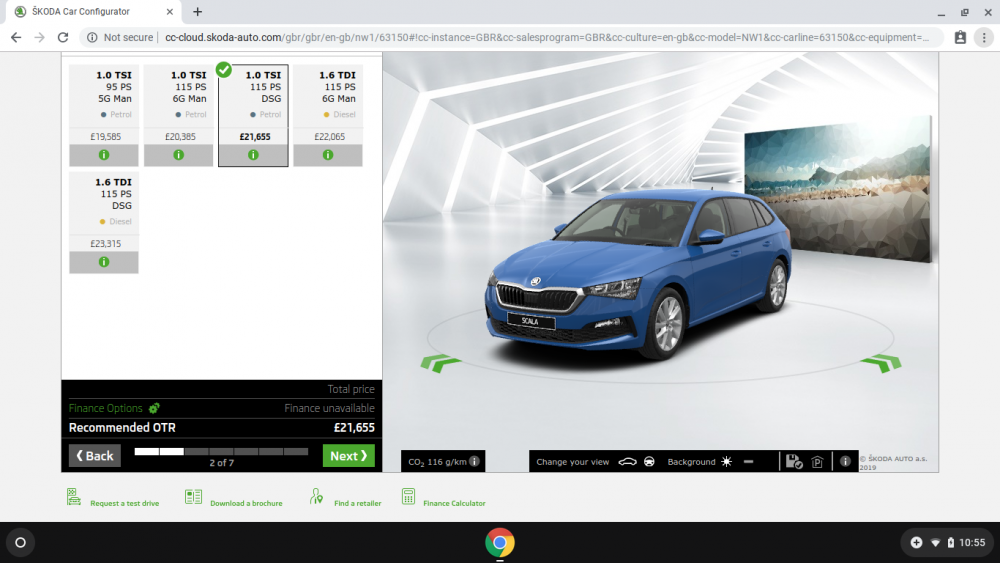This screenshot has width=1000, height=563.
Task: Switch to exterior car view
Action: point(628,462)
